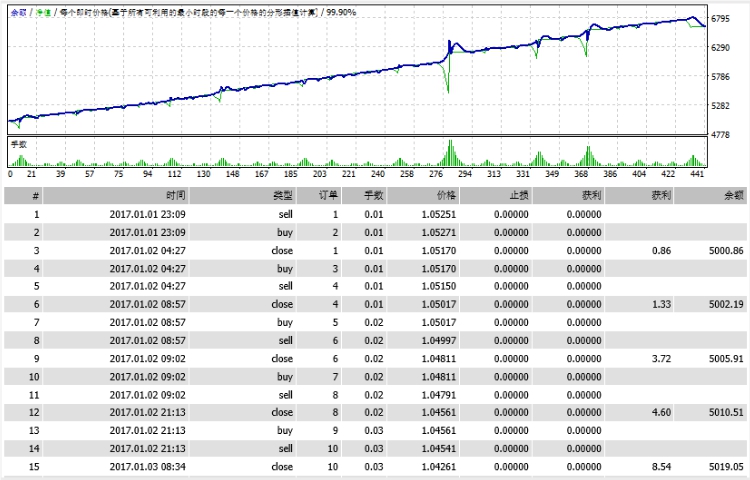This screenshot has width=750, height=480.
Task: Click the balance value 5019.05
Action: pyautogui.click(x=726, y=467)
